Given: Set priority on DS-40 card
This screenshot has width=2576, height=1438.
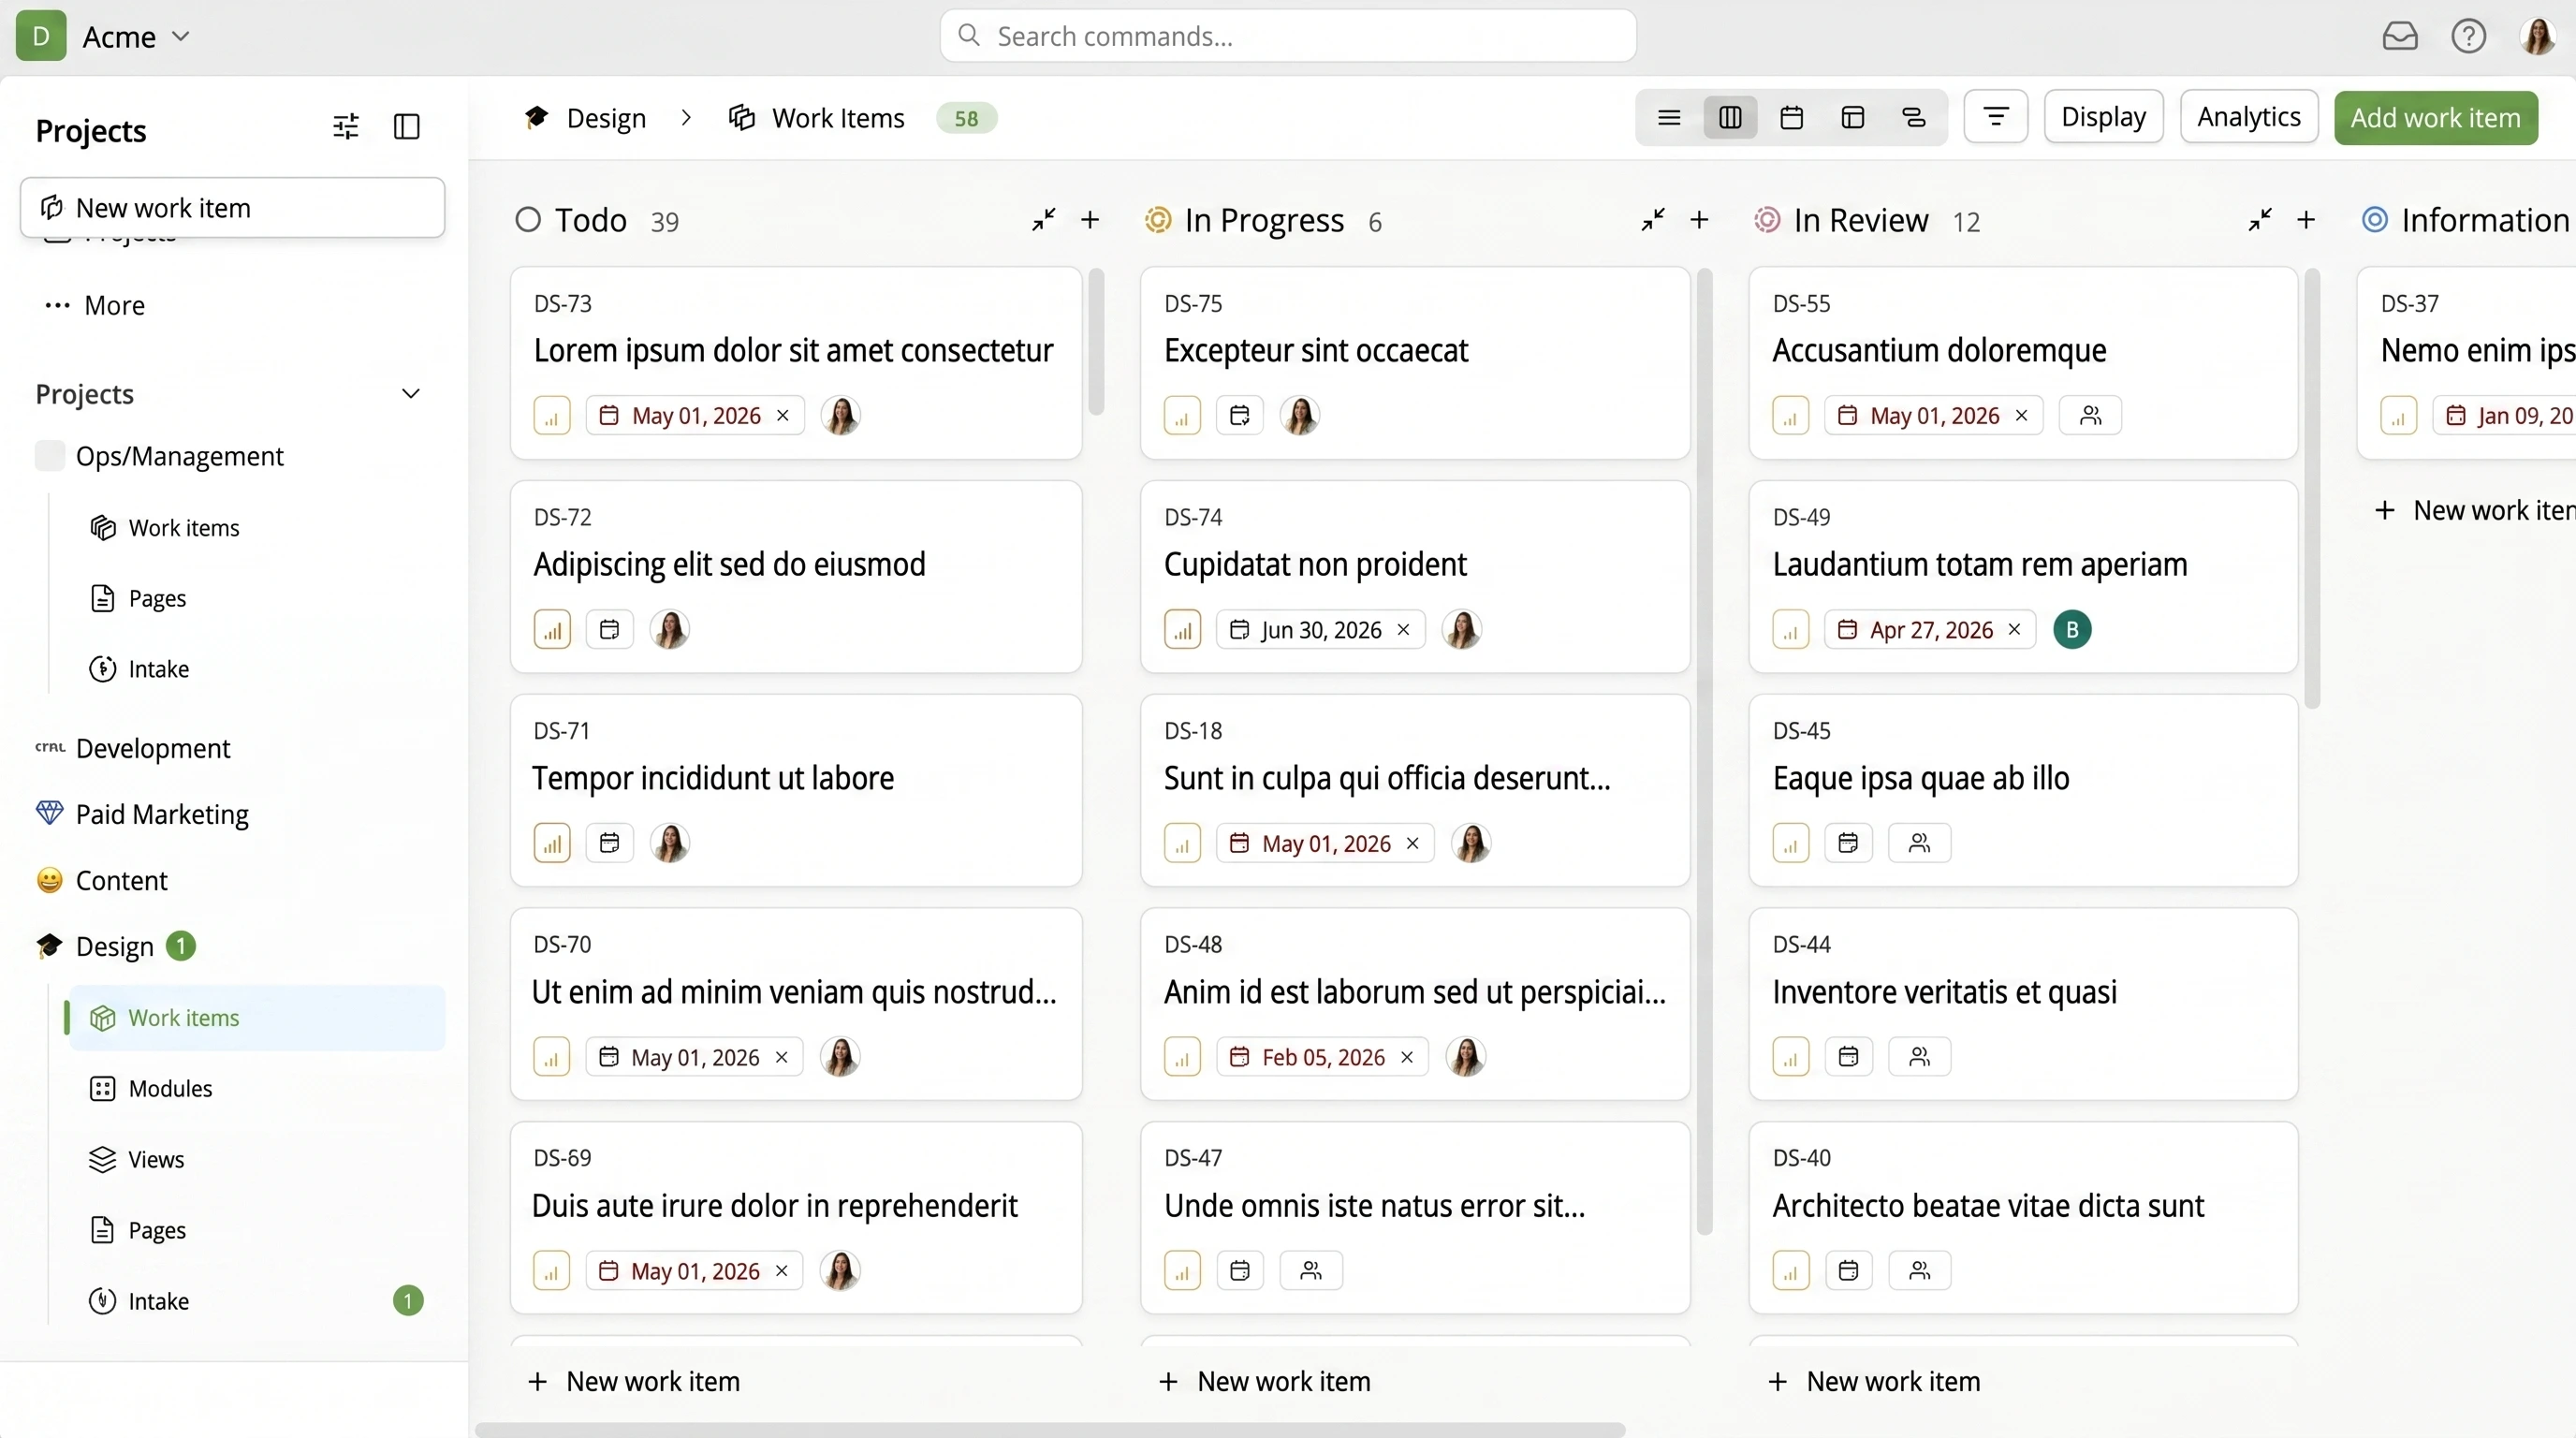Looking at the screenshot, I should click(x=1790, y=1271).
